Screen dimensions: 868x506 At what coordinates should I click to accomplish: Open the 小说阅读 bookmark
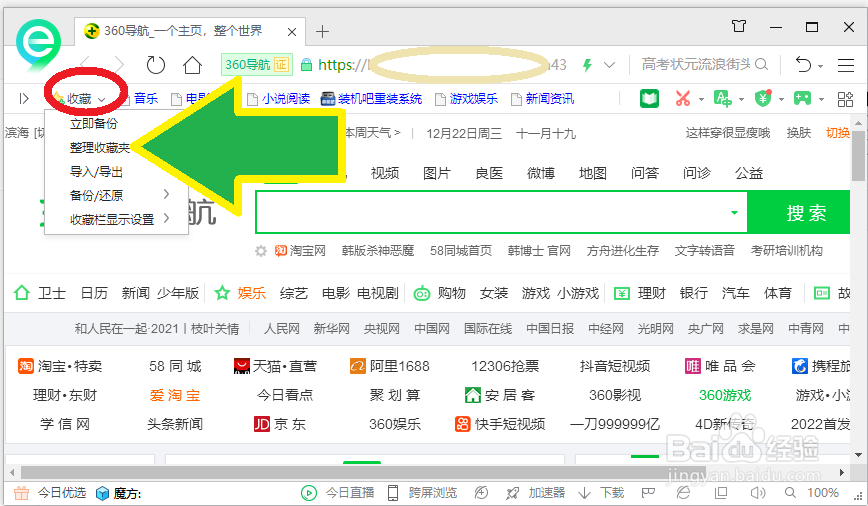(x=278, y=99)
